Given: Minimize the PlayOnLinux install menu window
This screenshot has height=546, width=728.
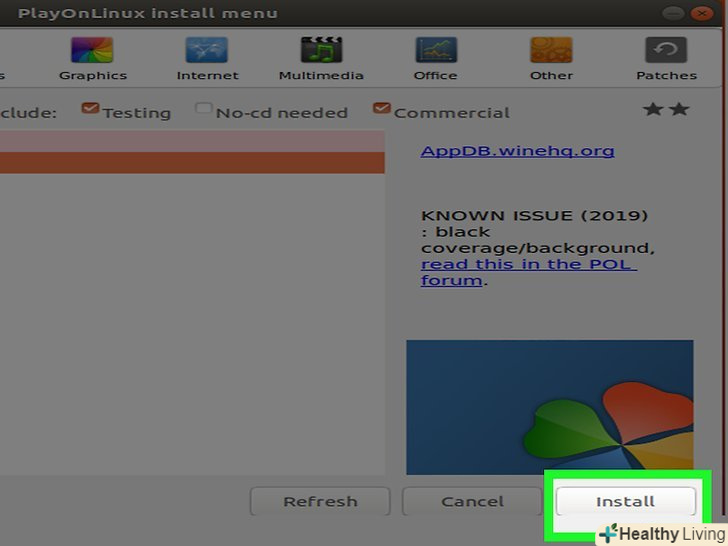Looking at the screenshot, I should point(673,13).
